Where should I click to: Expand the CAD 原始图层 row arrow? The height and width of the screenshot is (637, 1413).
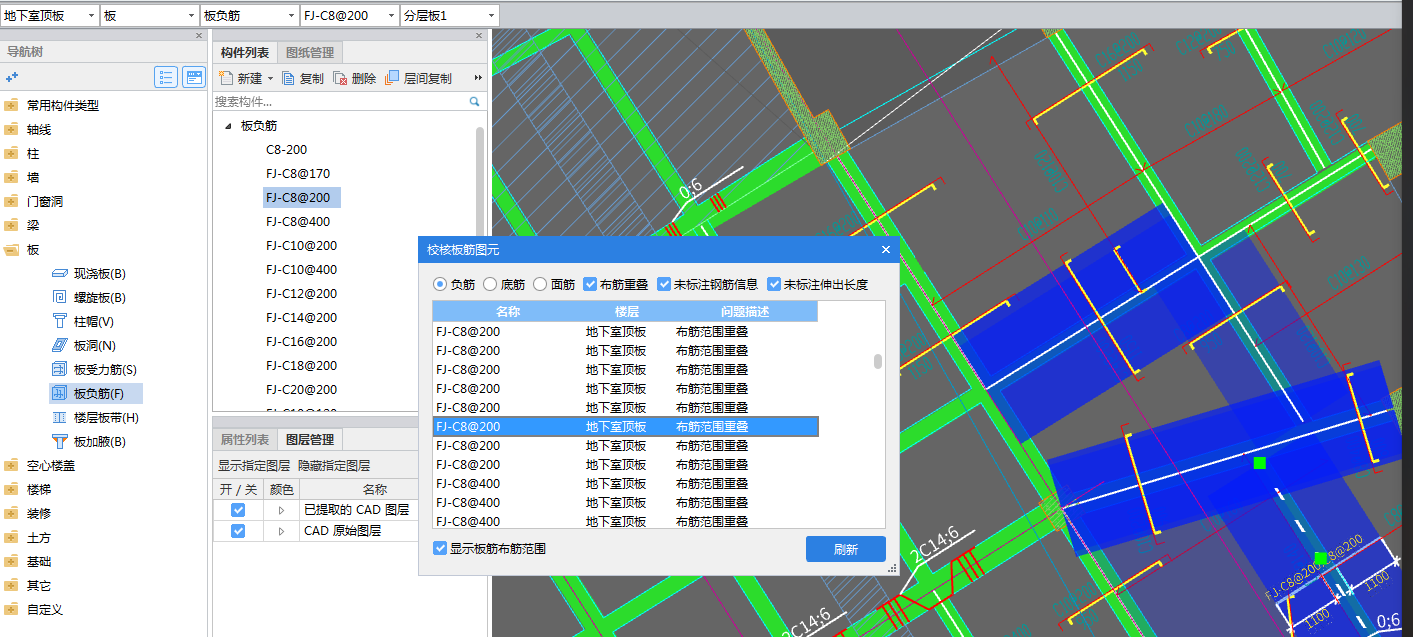pos(282,531)
